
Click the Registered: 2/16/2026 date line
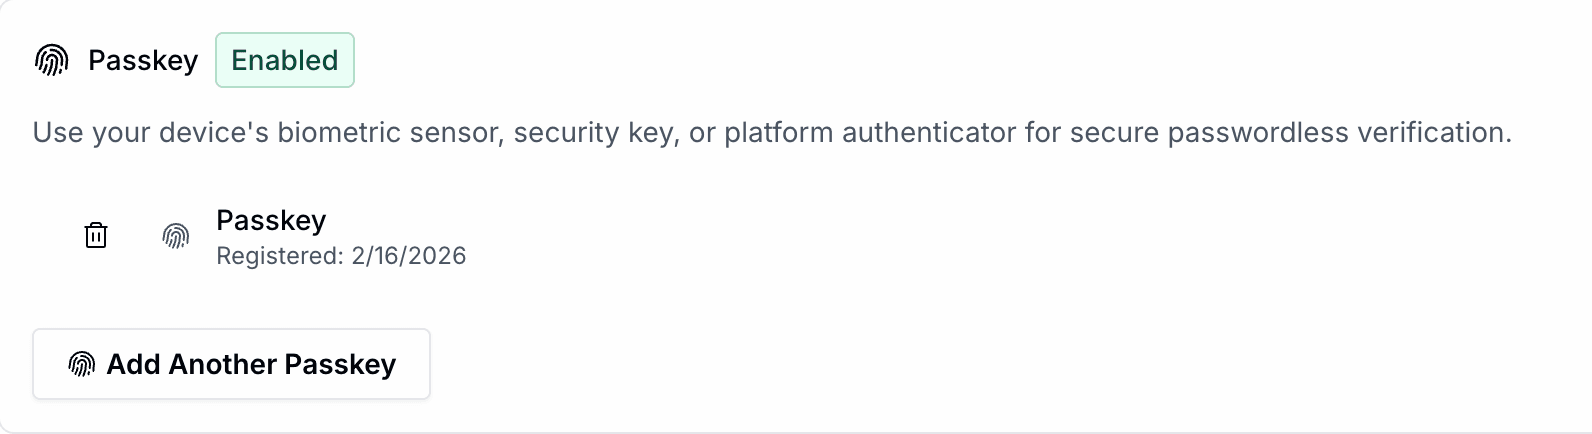coord(341,256)
